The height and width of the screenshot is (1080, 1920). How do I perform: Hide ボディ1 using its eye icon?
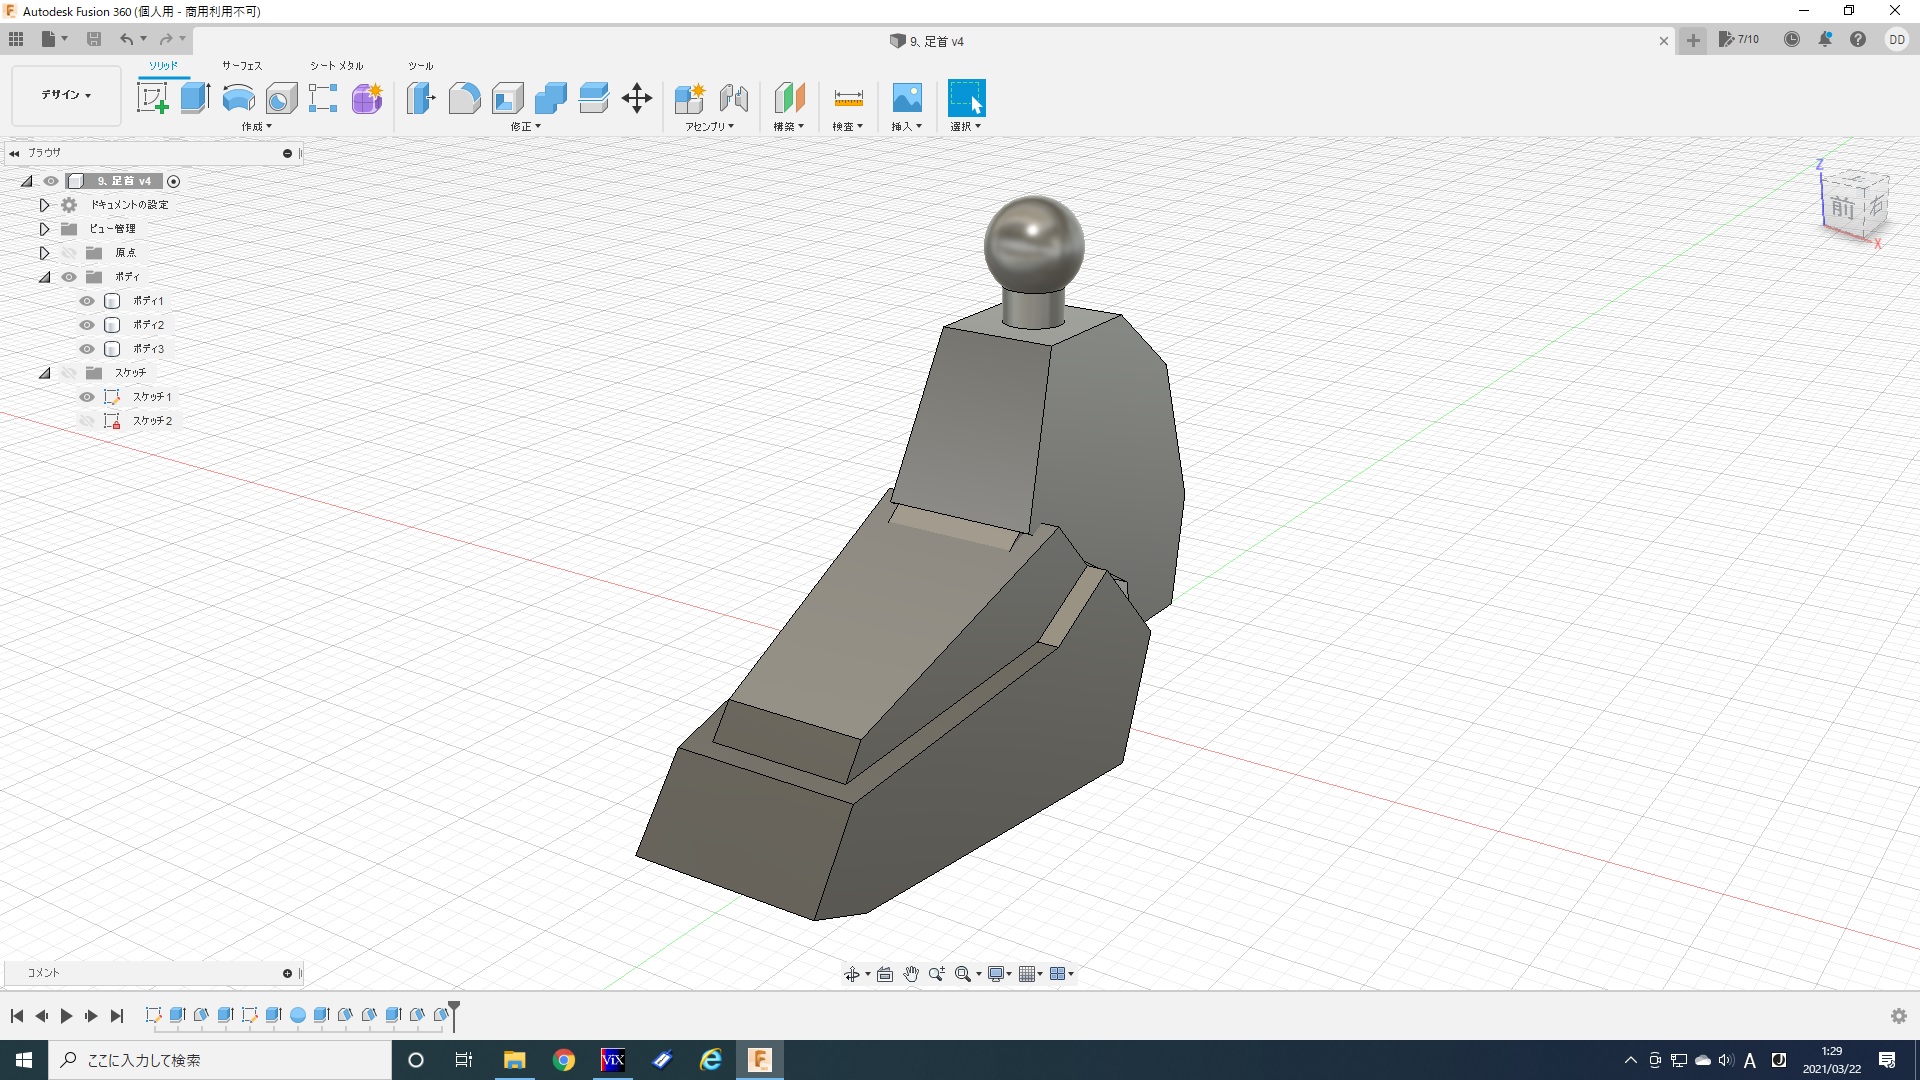pyautogui.click(x=87, y=301)
